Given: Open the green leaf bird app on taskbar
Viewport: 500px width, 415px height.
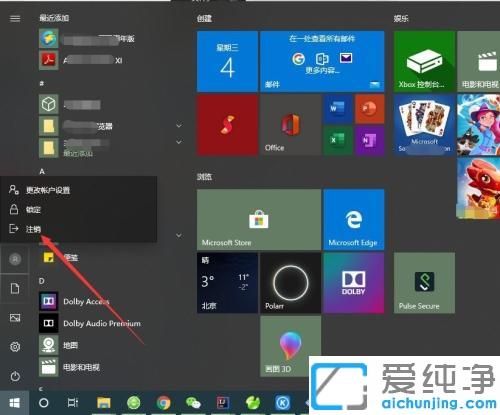Looking at the screenshot, I should coord(253,403).
